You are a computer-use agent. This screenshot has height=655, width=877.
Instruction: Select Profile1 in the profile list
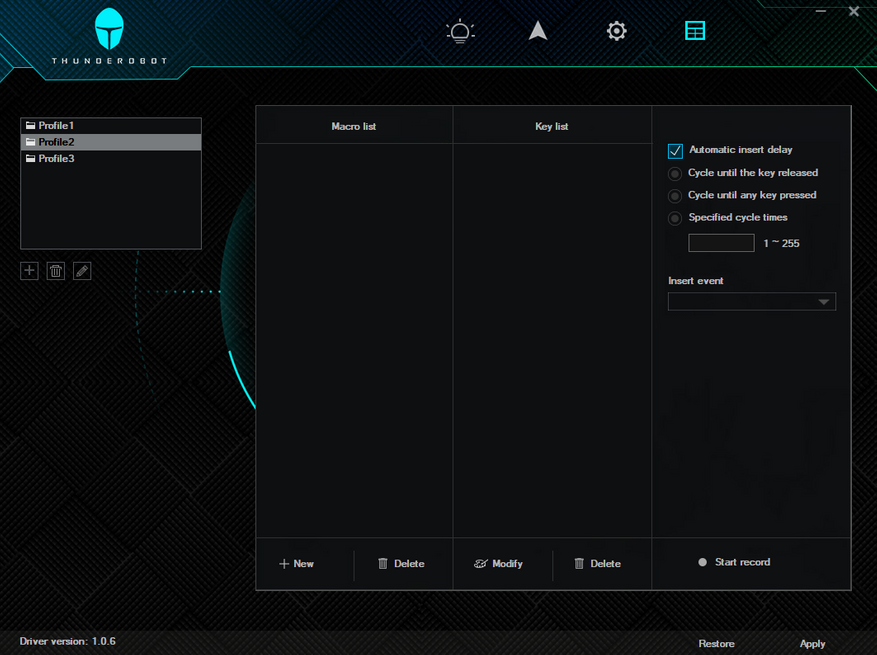click(111, 125)
